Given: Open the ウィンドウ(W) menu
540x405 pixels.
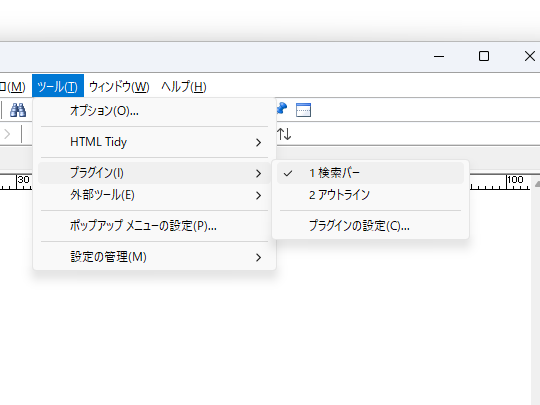Looking at the screenshot, I should [119, 86].
